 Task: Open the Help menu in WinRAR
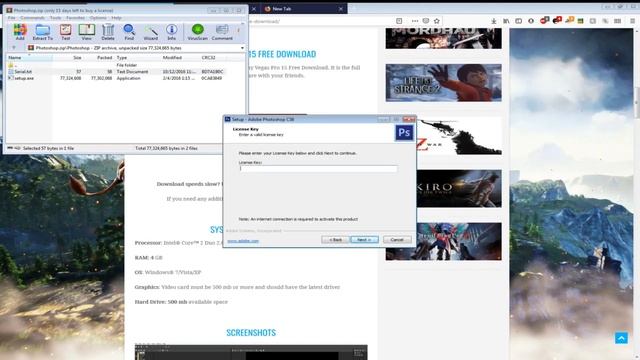tap(116, 18)
